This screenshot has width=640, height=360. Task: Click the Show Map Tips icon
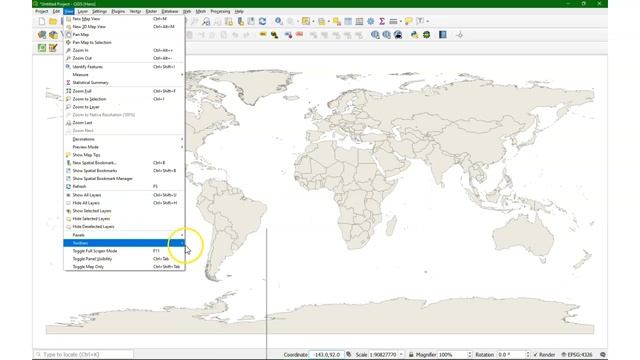pos(409,21)
